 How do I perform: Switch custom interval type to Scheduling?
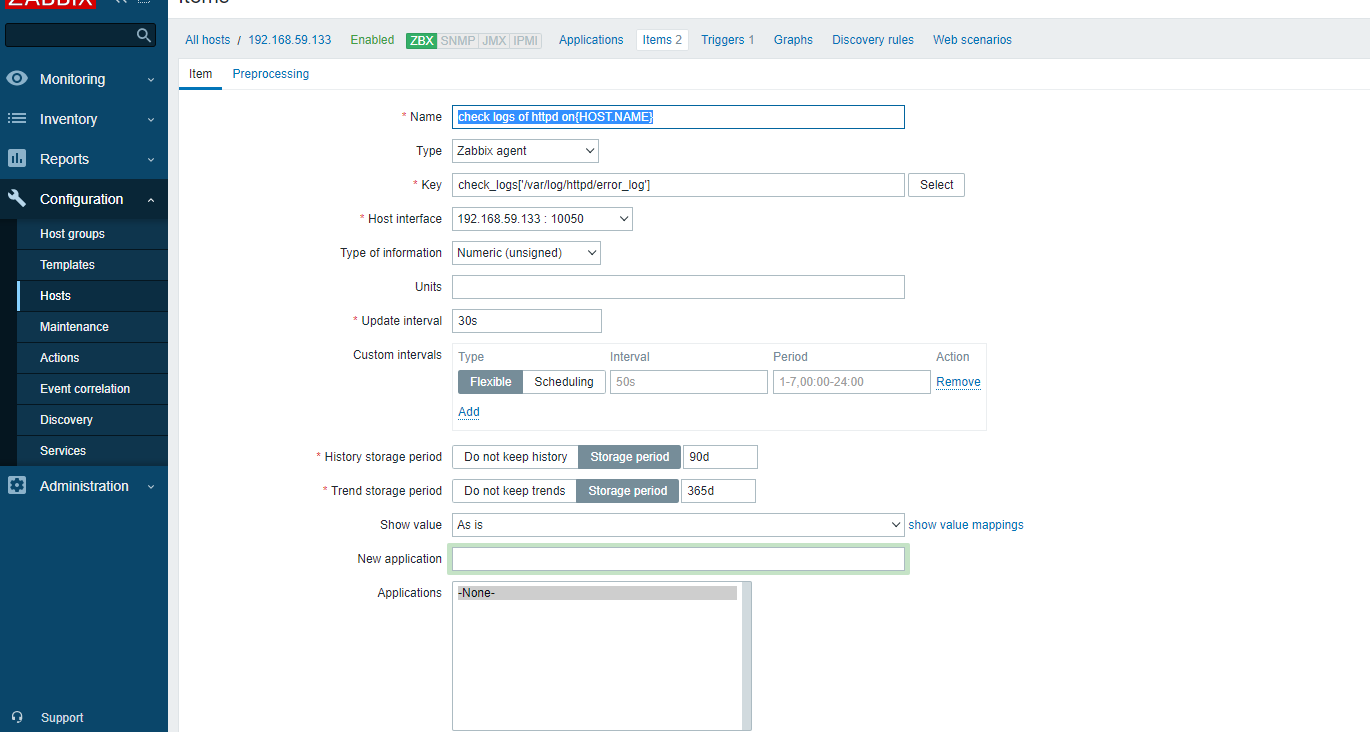point(563,382)
